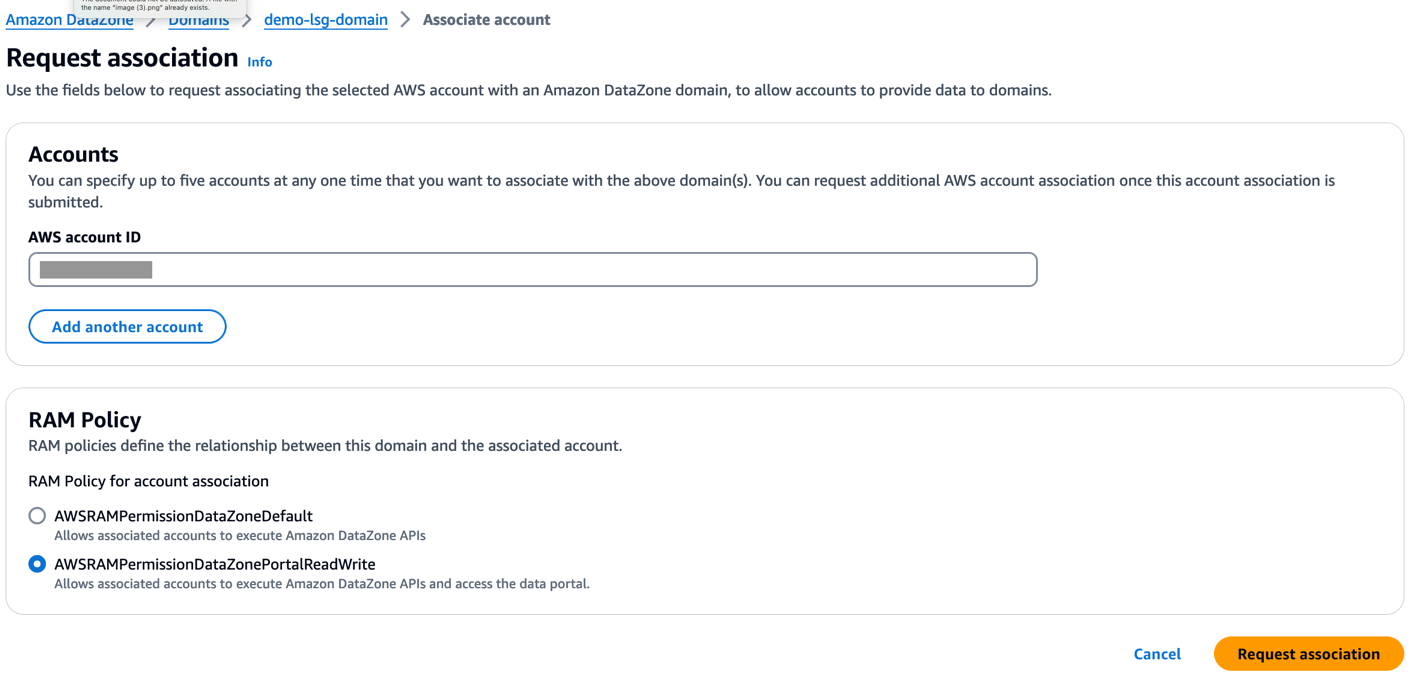Click the AWS account ID field label
Image resolution: width=1428 pixels, height=677 pixels.
(84, 237)
